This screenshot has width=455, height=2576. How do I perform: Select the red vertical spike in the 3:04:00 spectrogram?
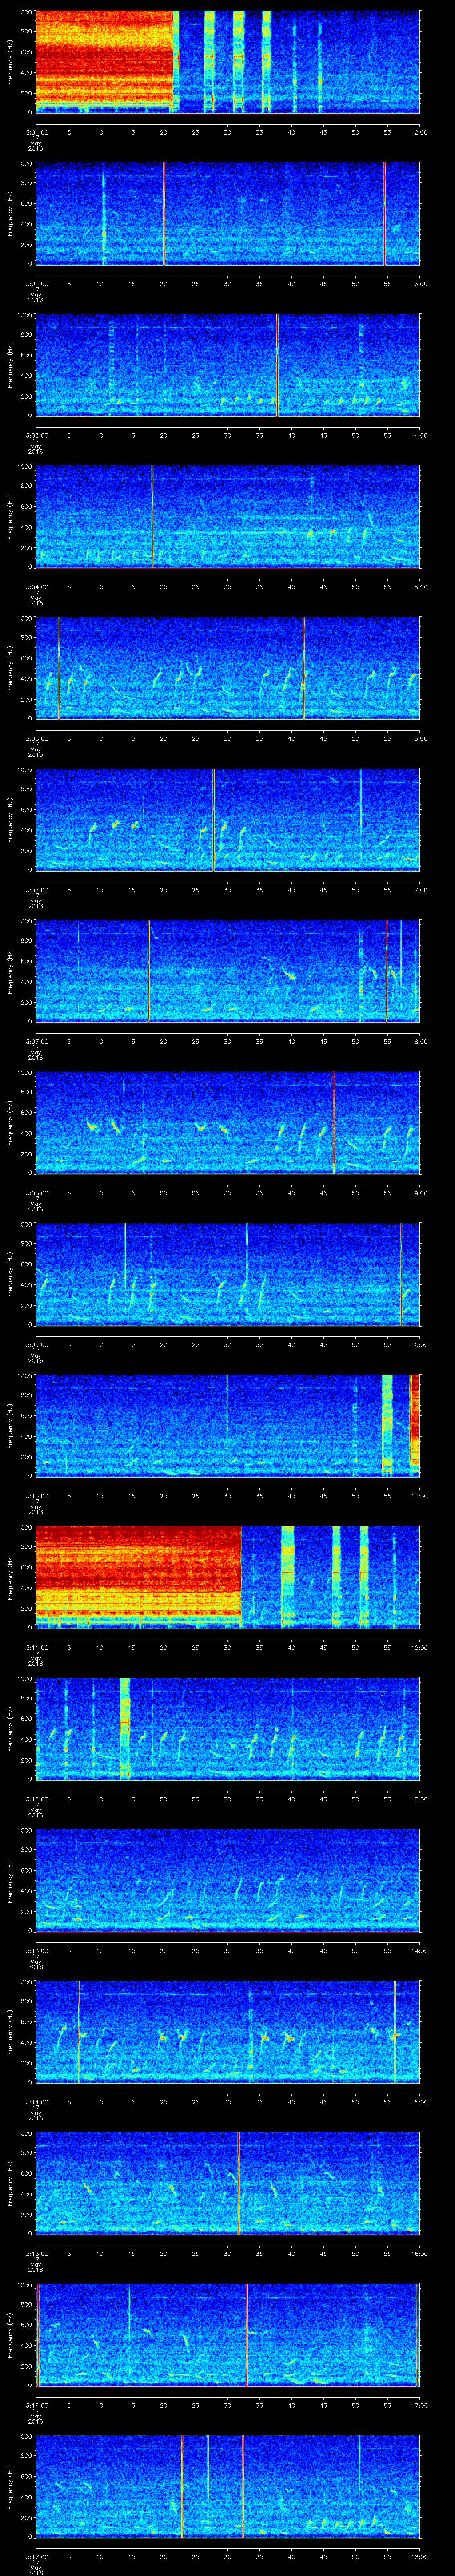pos(152,517)
